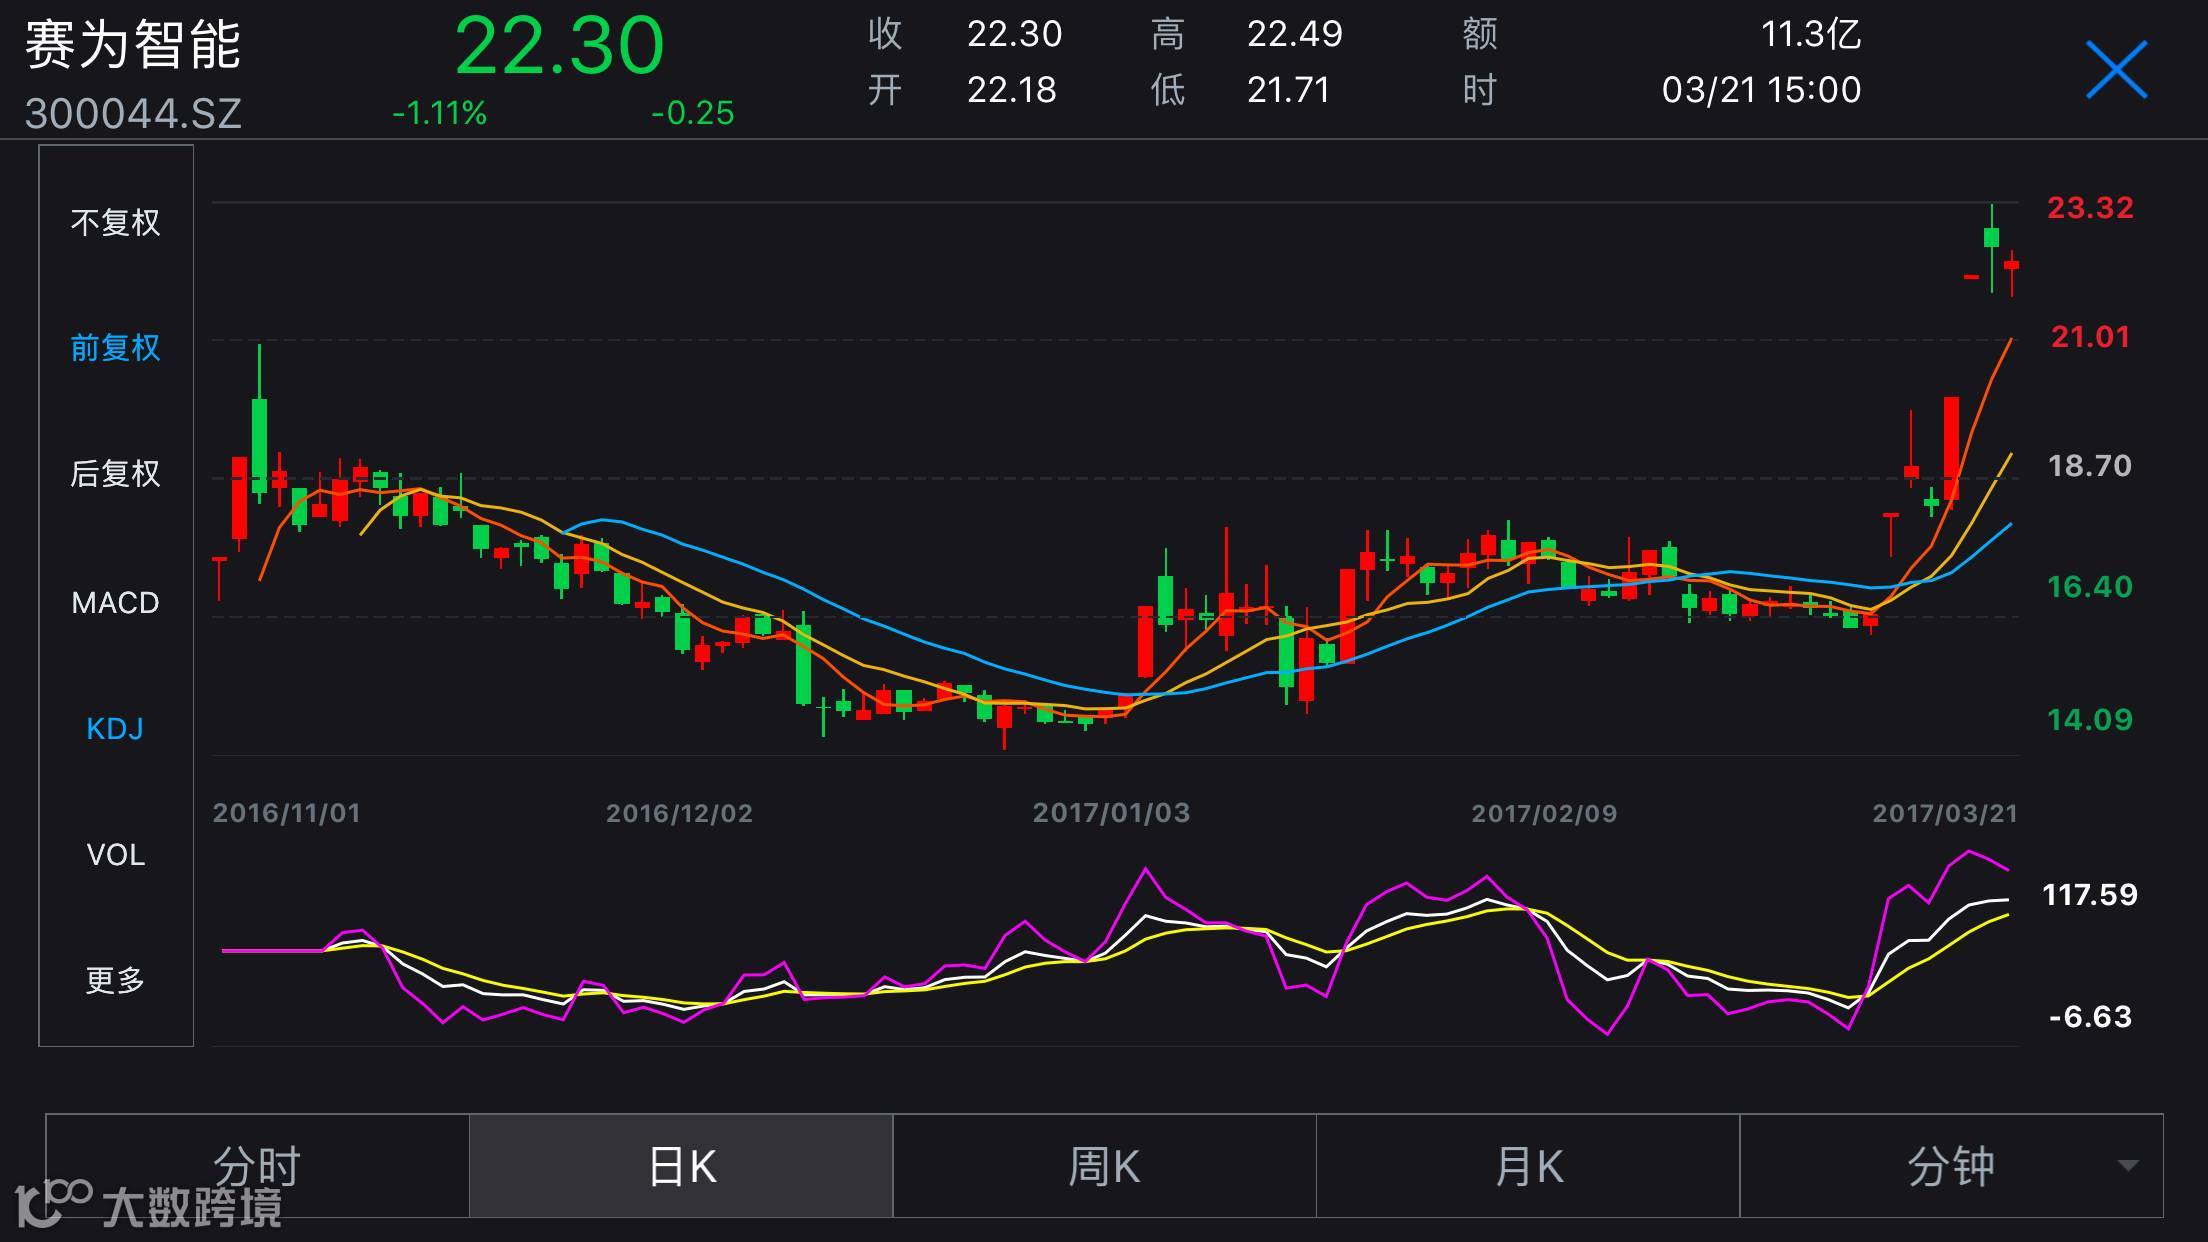Select 后复权 backward-adjusted price mode
This screenshot has width=2208, height=1242.
(115, 474)
